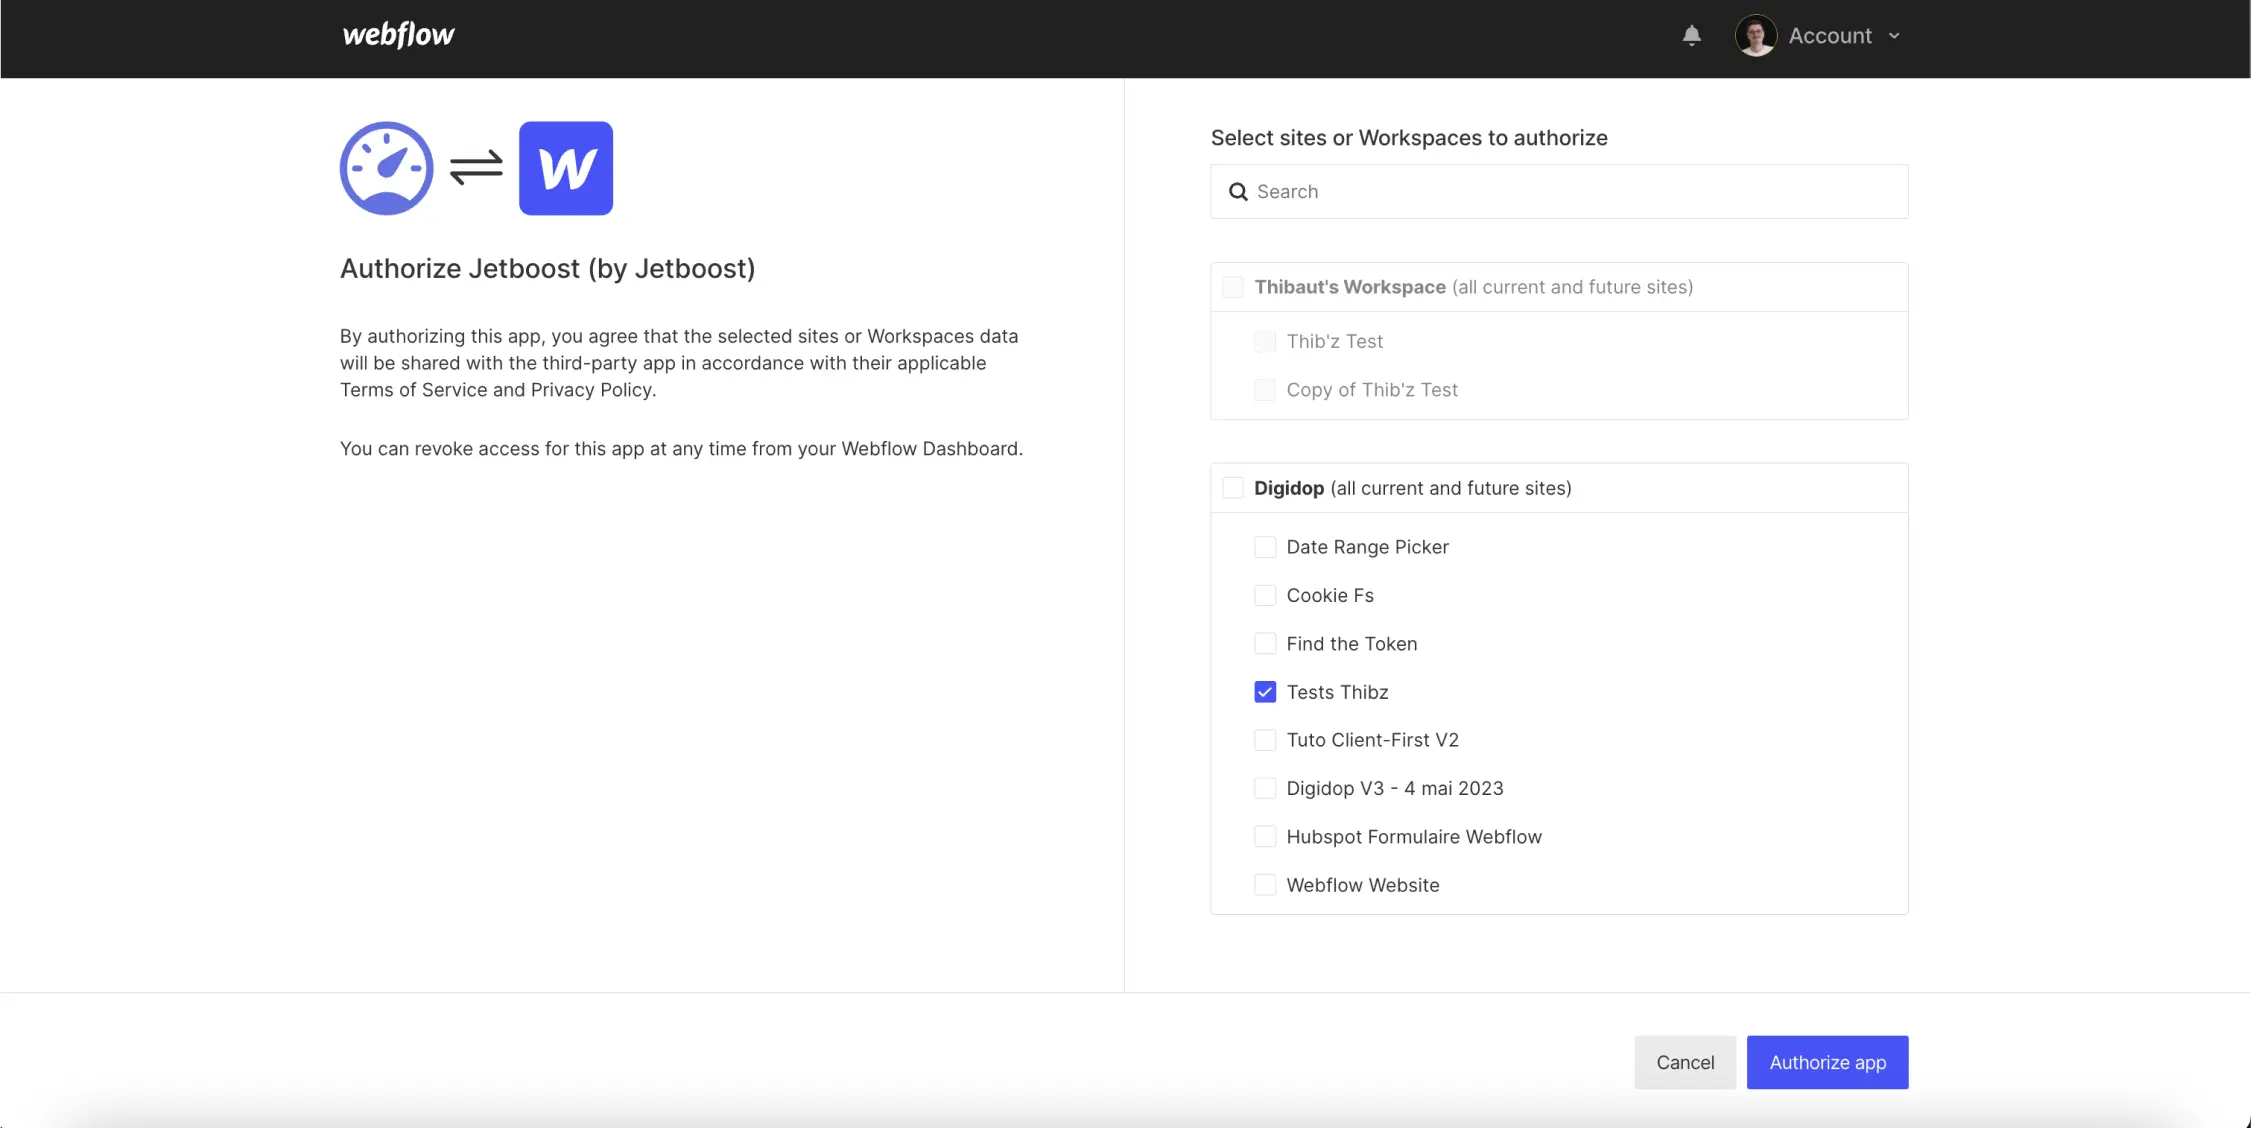2251x1128 pixels.
Task: Click the 'Cancel' button
Action: tap(1684, 1062)
